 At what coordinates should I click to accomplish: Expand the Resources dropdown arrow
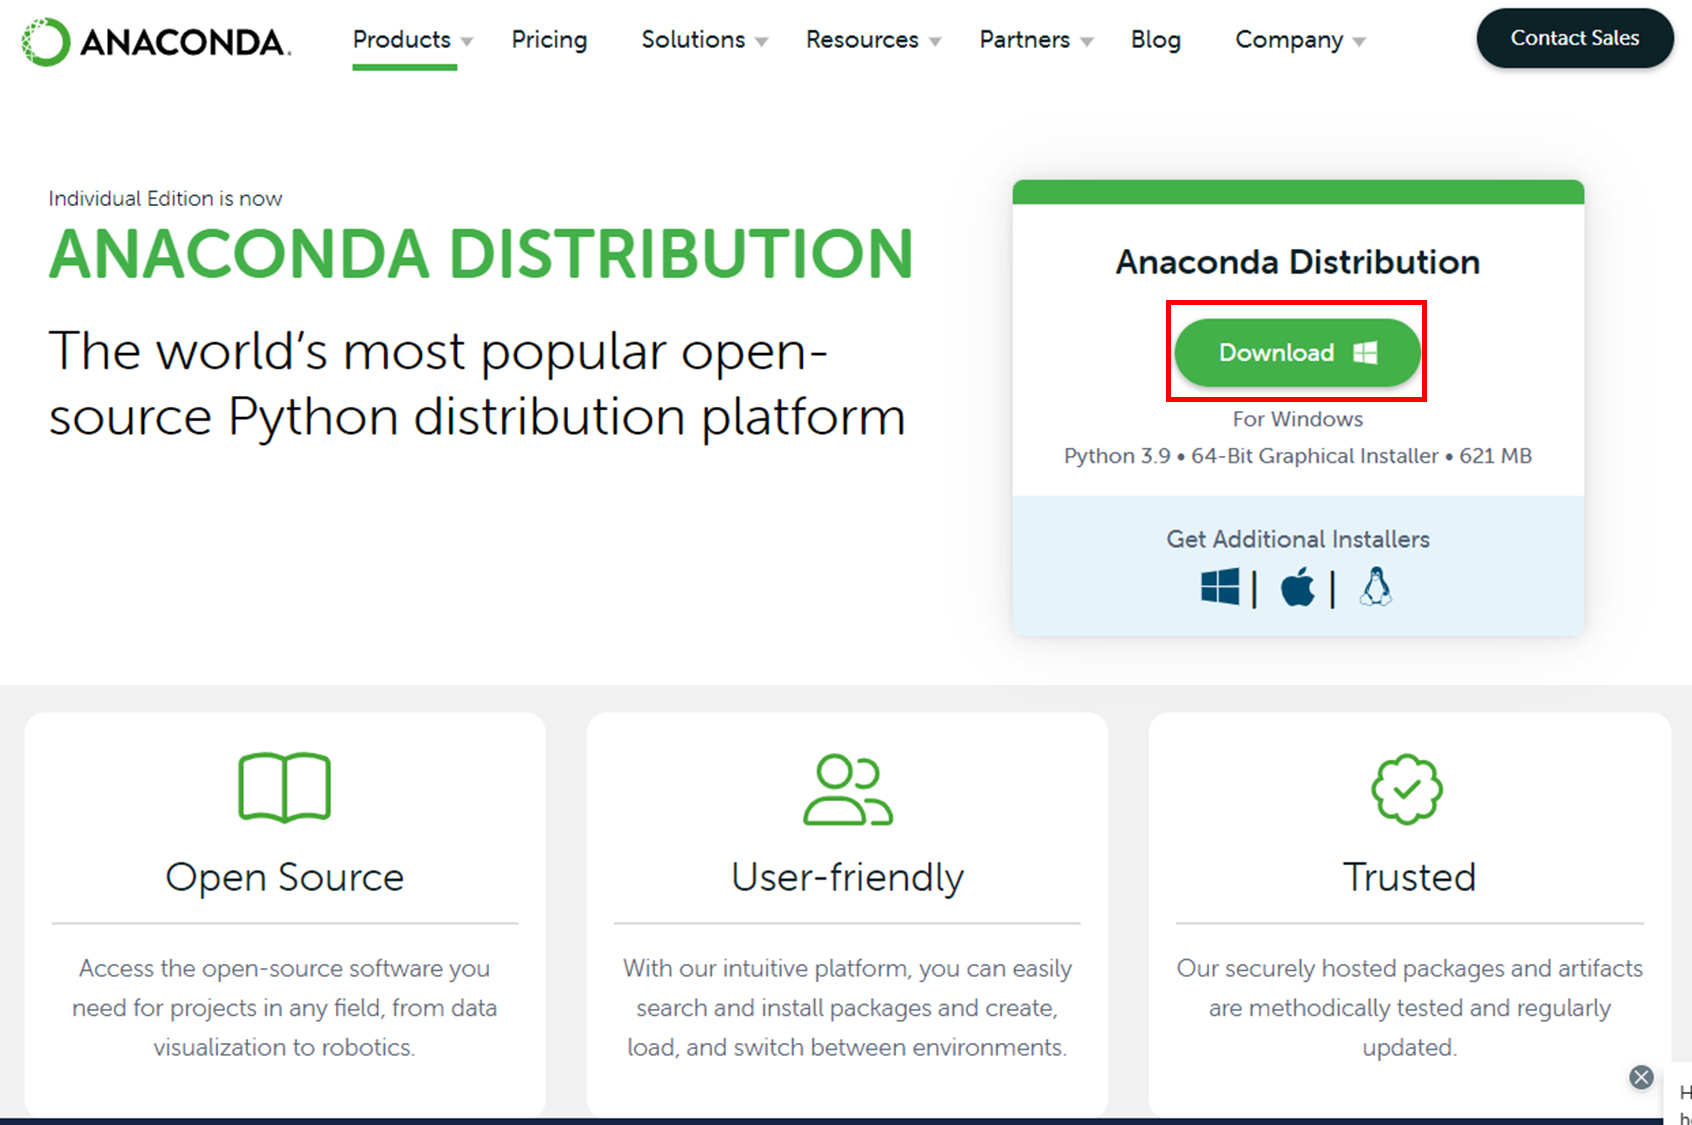pos(935,42)
